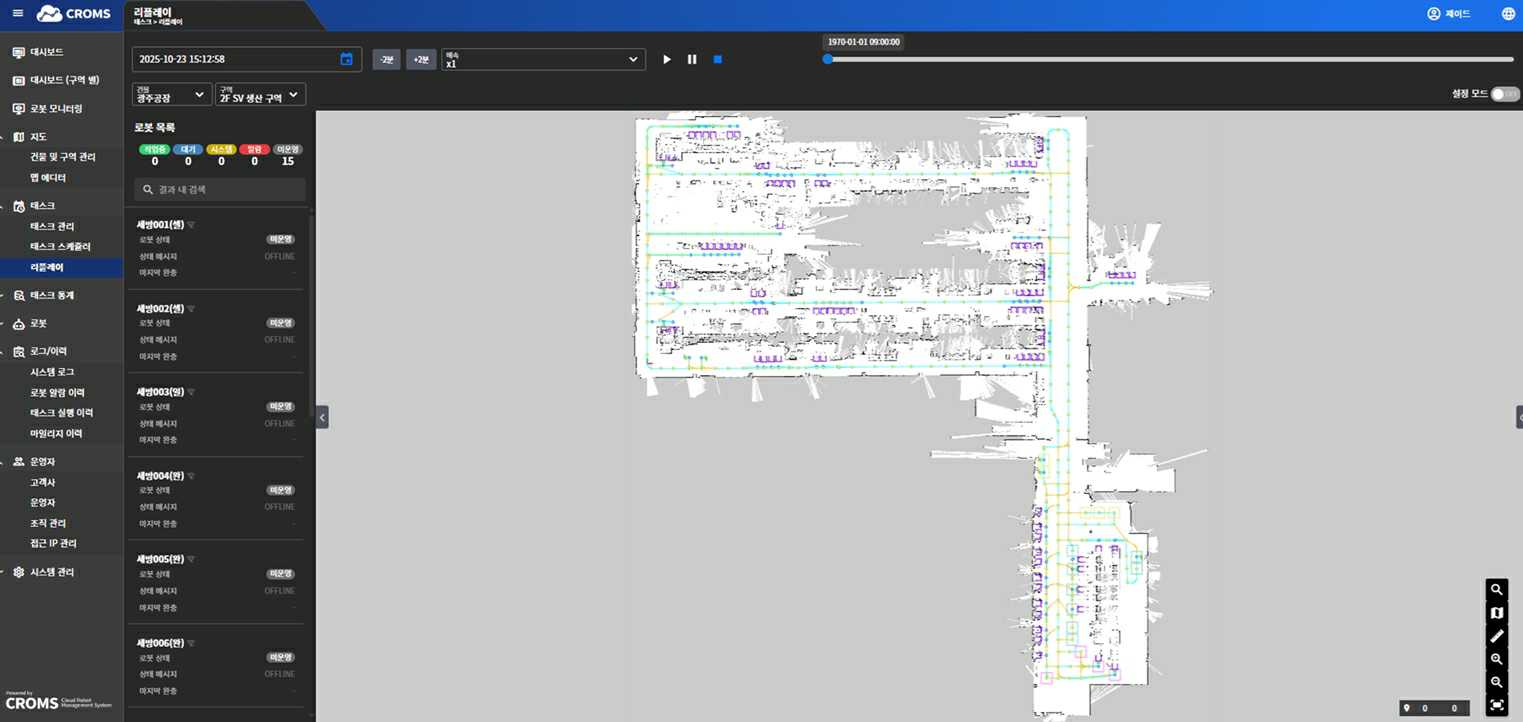Pause the replay playback
This screenshot has height=722, width=1523.
[x=692, y=59]
